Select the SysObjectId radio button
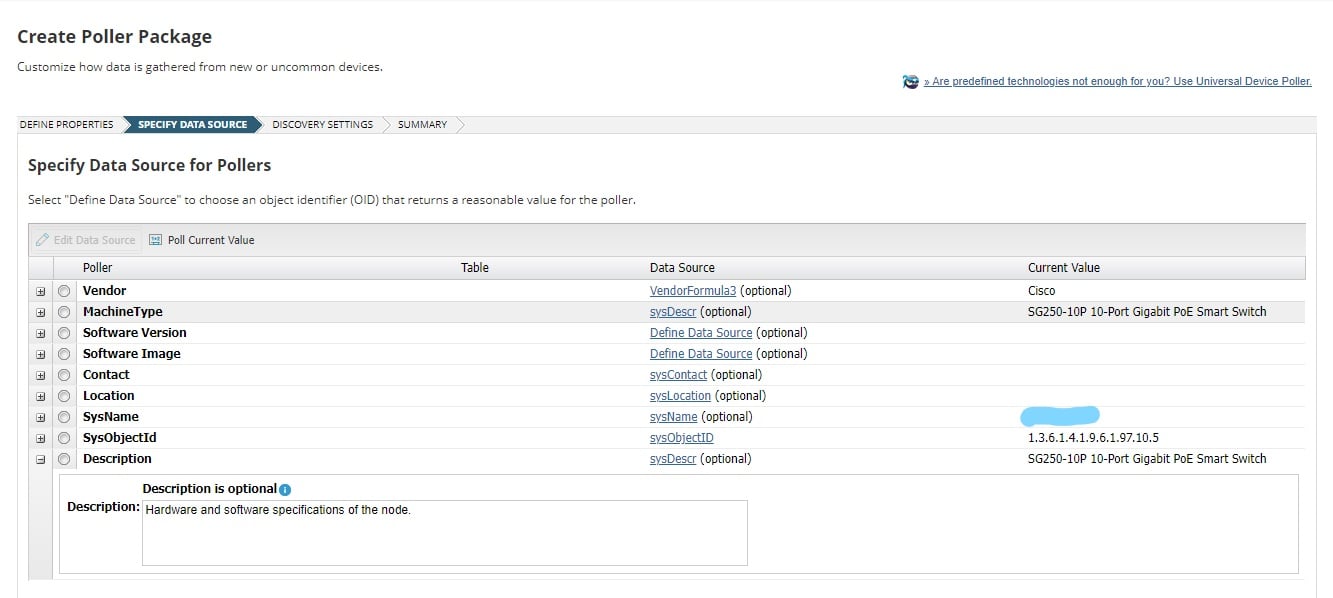The width and height of the screenshot is (1333, 598). (64, 438)
